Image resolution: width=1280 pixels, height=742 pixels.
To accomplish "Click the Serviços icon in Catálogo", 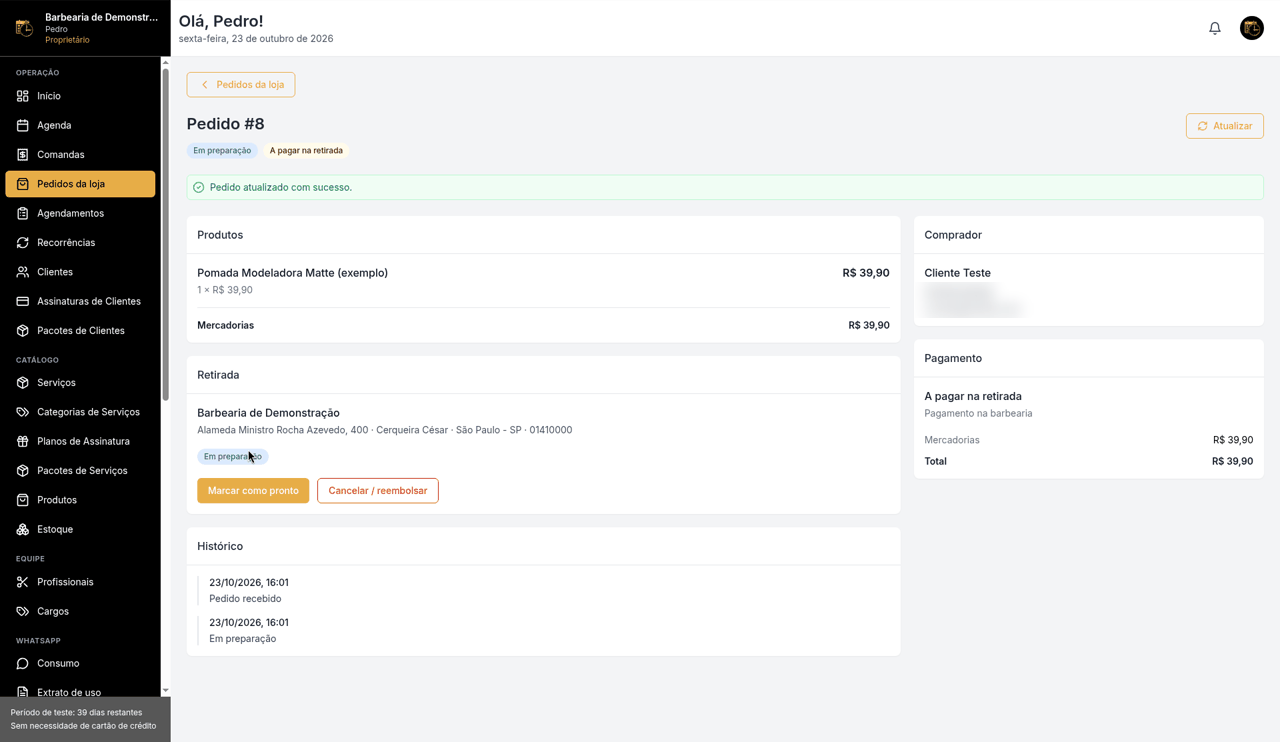I will coord(23,383).
